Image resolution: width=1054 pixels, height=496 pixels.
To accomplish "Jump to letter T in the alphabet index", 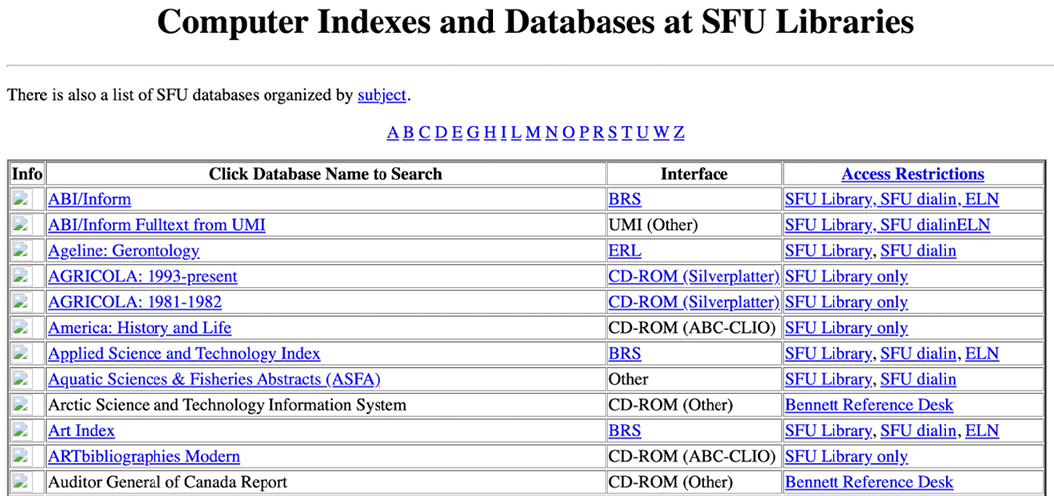I will pyautogui.click(x=627, y=132).
